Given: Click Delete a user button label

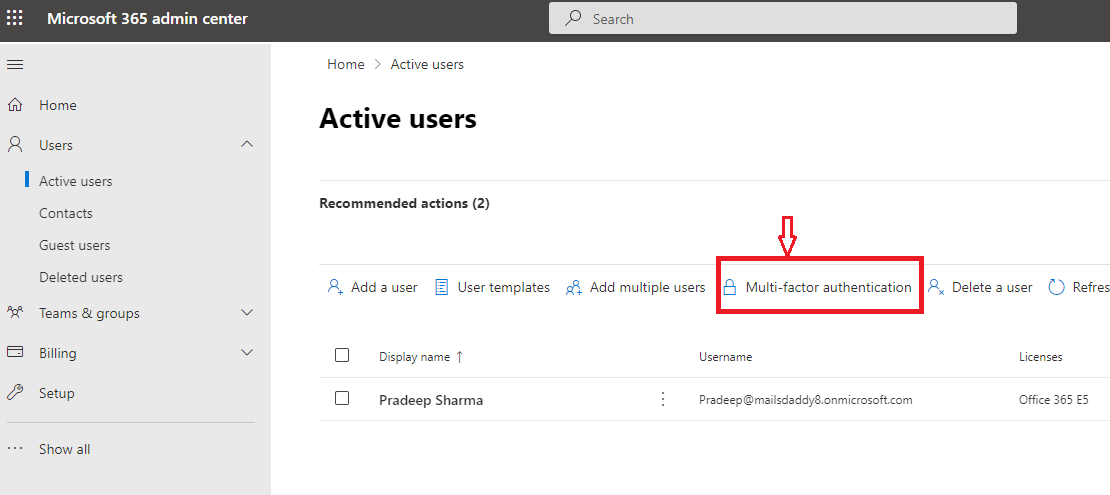Looking at the screenshot, I should tap(992, 288).
